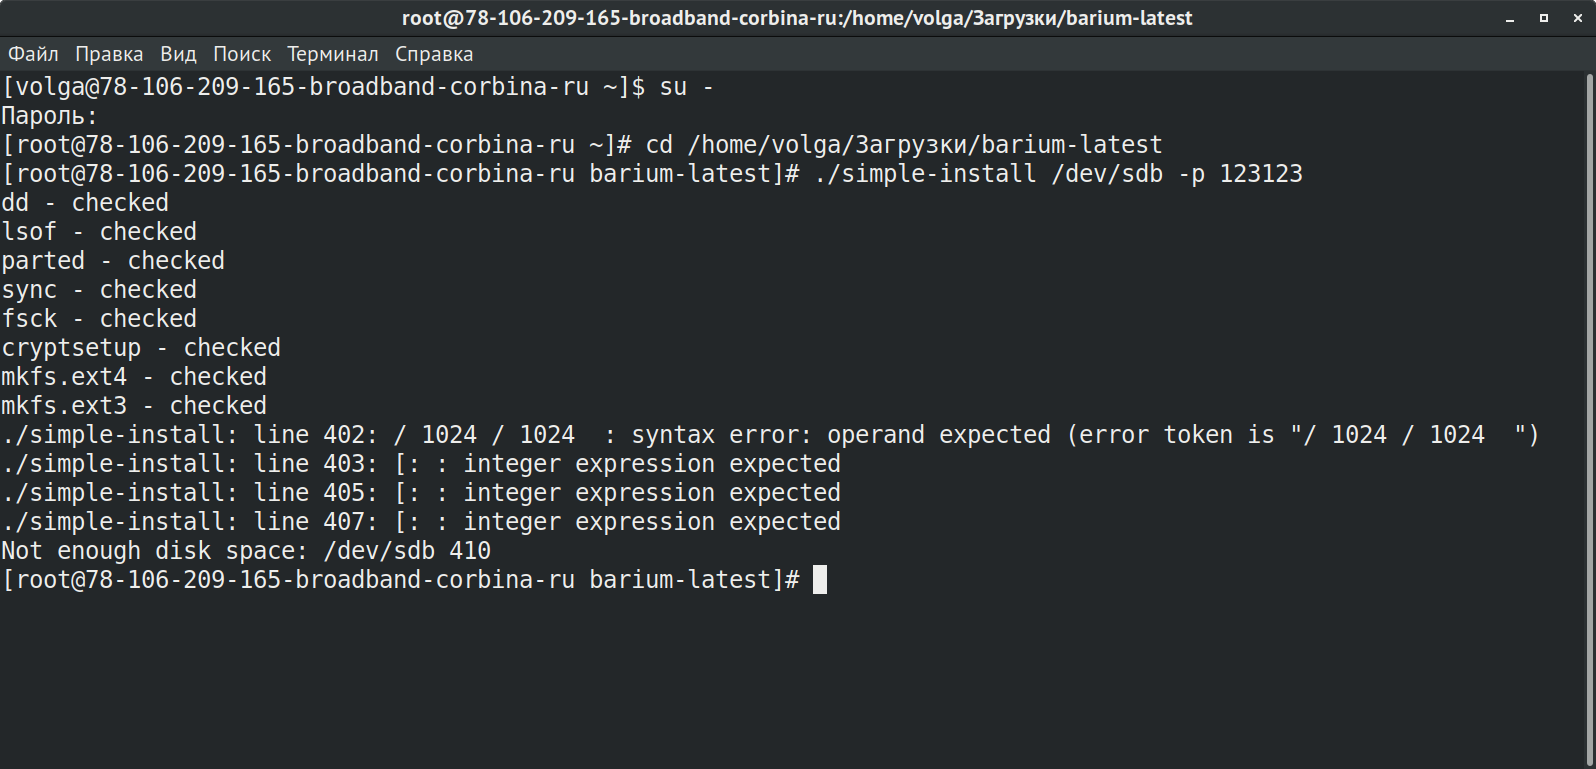Minimize the terminal window

point(1510,19)
